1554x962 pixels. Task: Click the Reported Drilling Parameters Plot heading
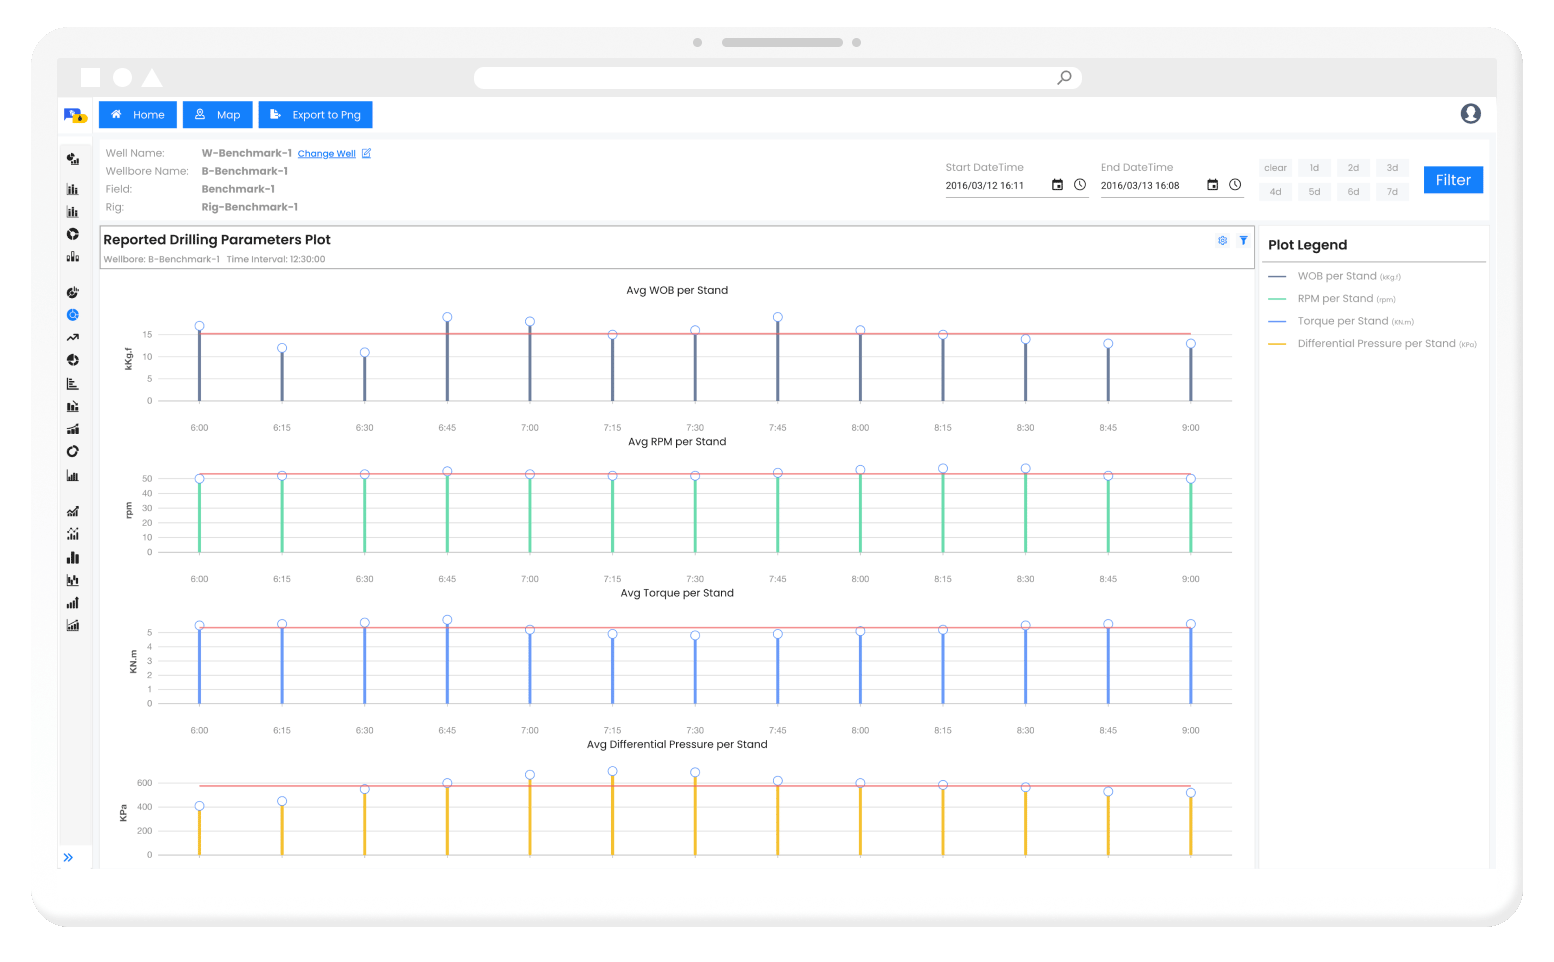click(x=217, y=240)
